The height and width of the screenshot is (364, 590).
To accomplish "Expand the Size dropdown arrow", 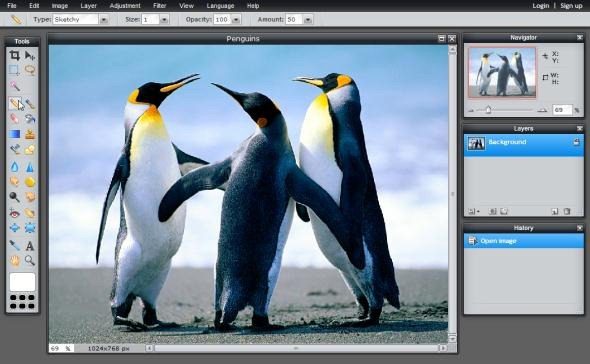I will point(164,20).
